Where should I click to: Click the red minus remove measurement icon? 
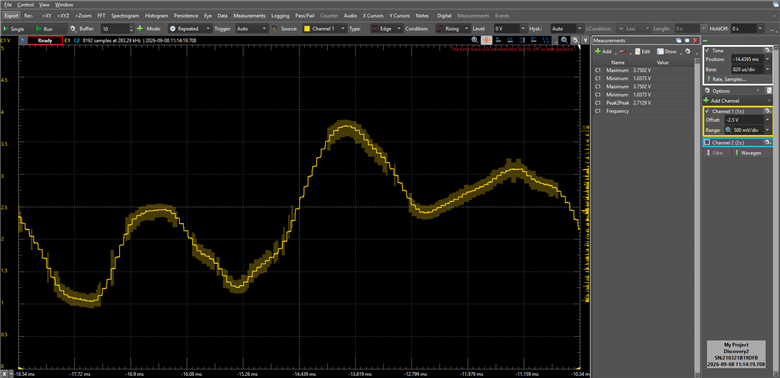click(622, 51)
